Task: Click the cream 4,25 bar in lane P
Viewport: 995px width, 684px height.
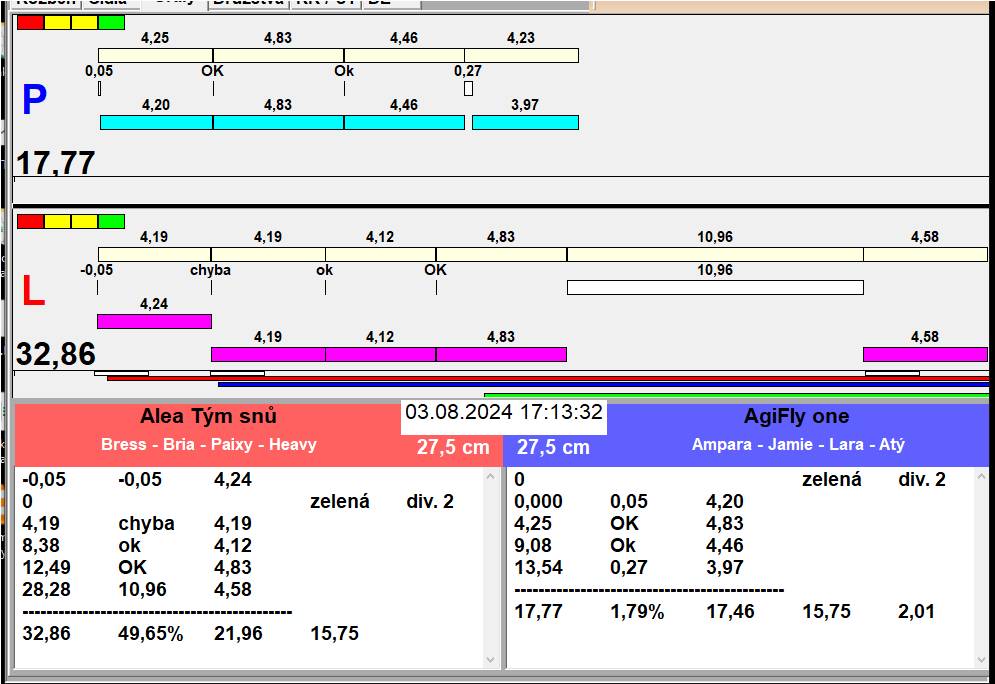Action: click(155, 55)
